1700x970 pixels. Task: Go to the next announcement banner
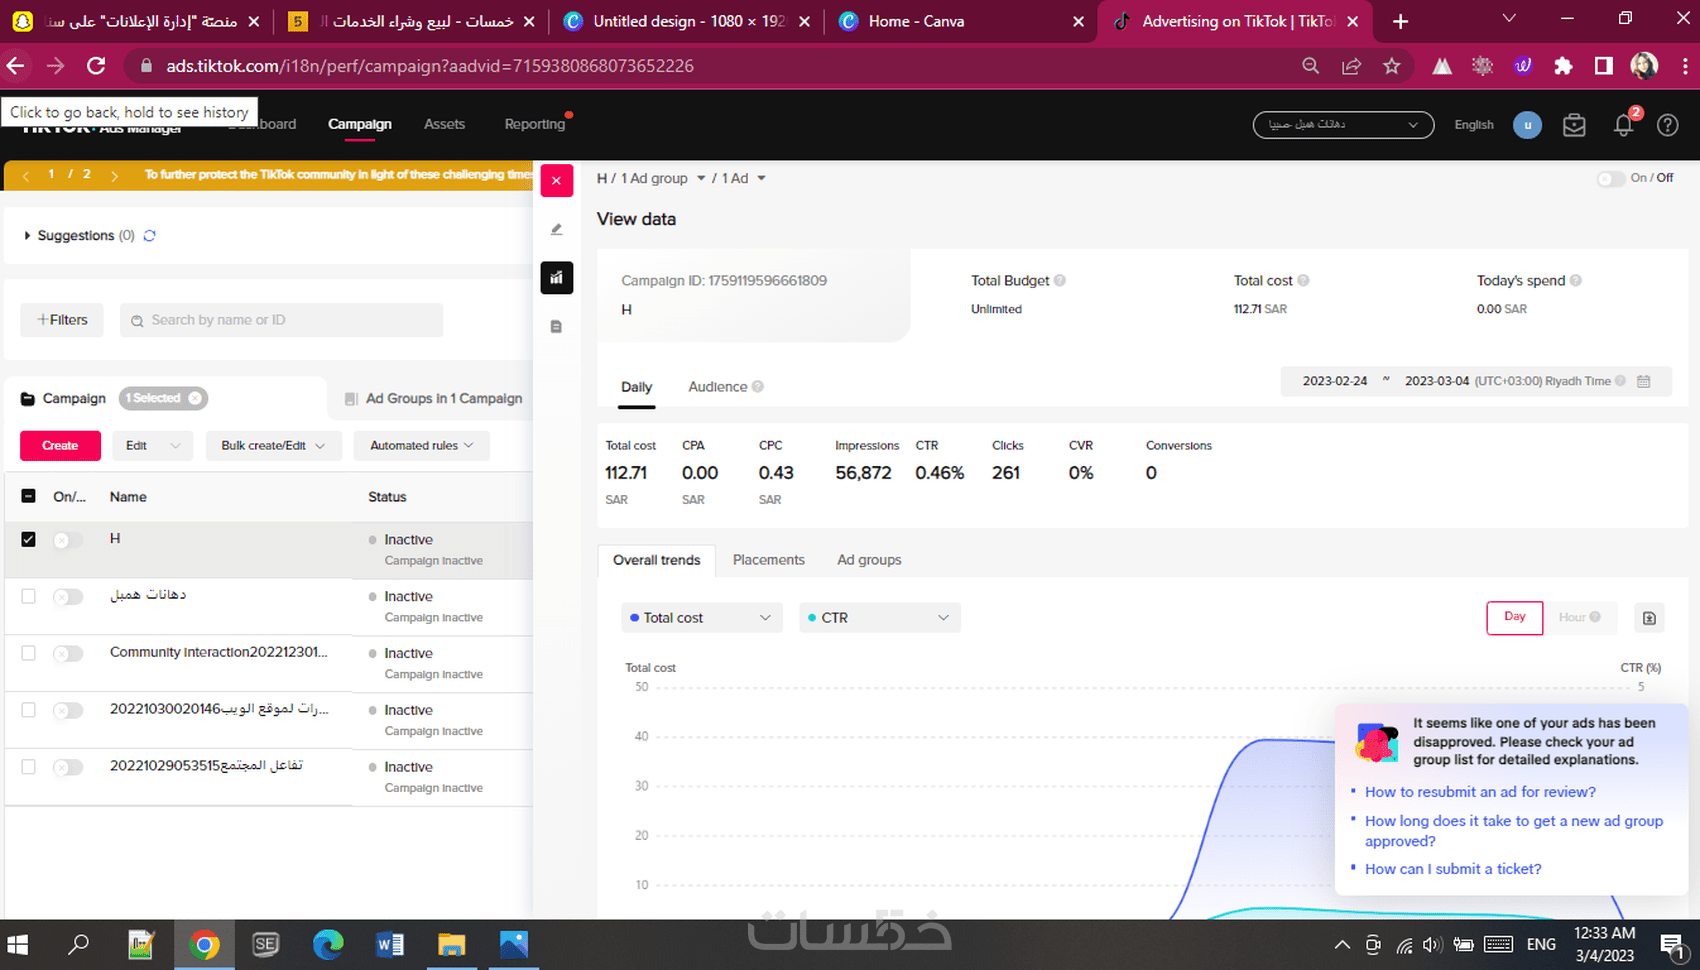[x=115, y=175]
